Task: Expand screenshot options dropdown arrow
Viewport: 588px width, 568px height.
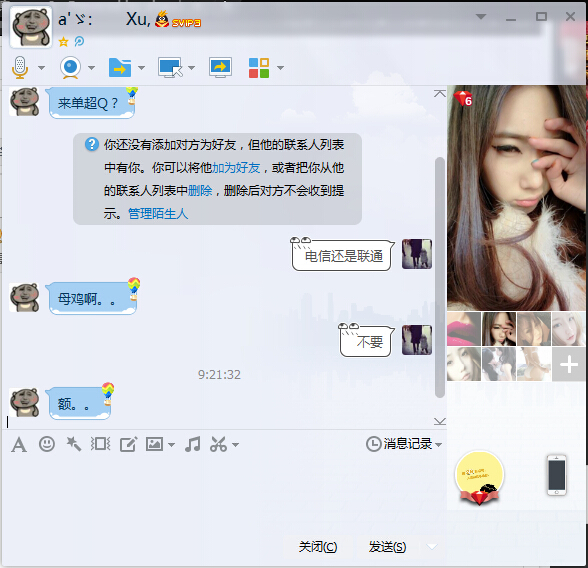Action: pos(236,445)
